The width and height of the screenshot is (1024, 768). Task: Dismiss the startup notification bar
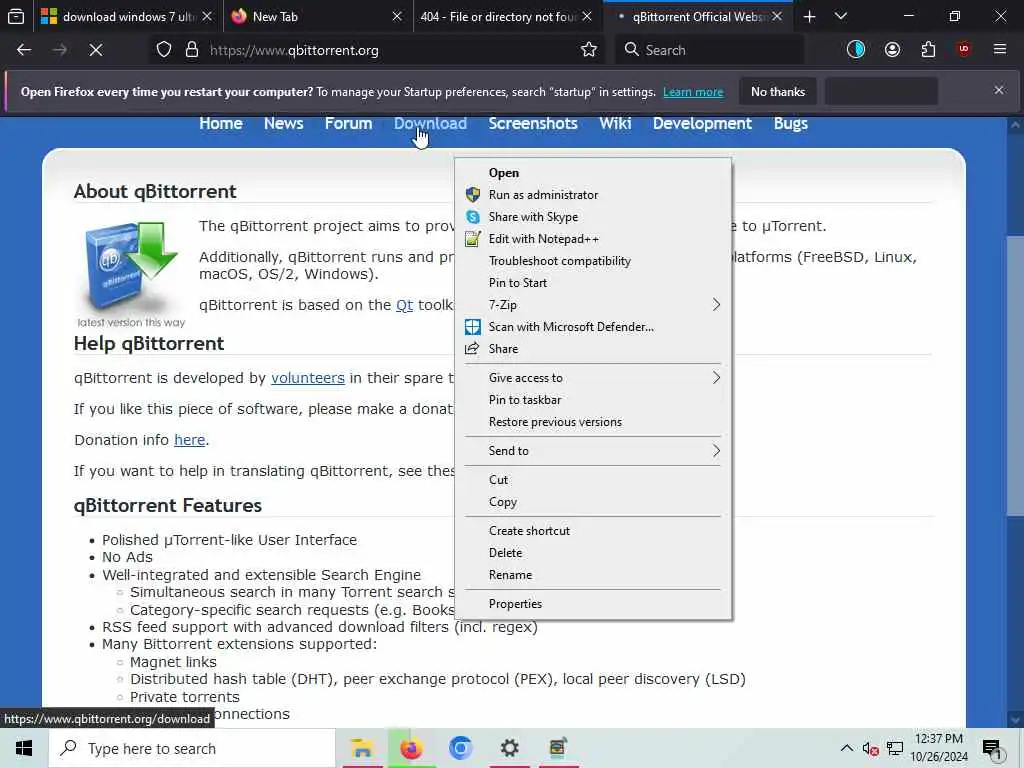999,90
